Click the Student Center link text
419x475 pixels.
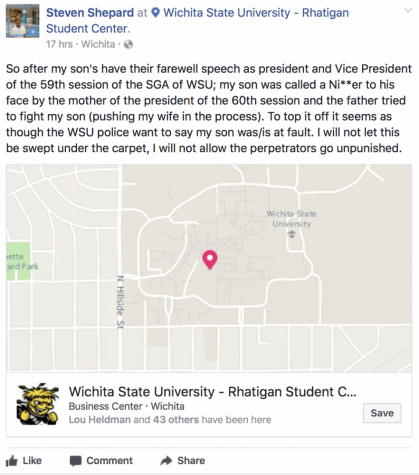click(x=88, y=29)
